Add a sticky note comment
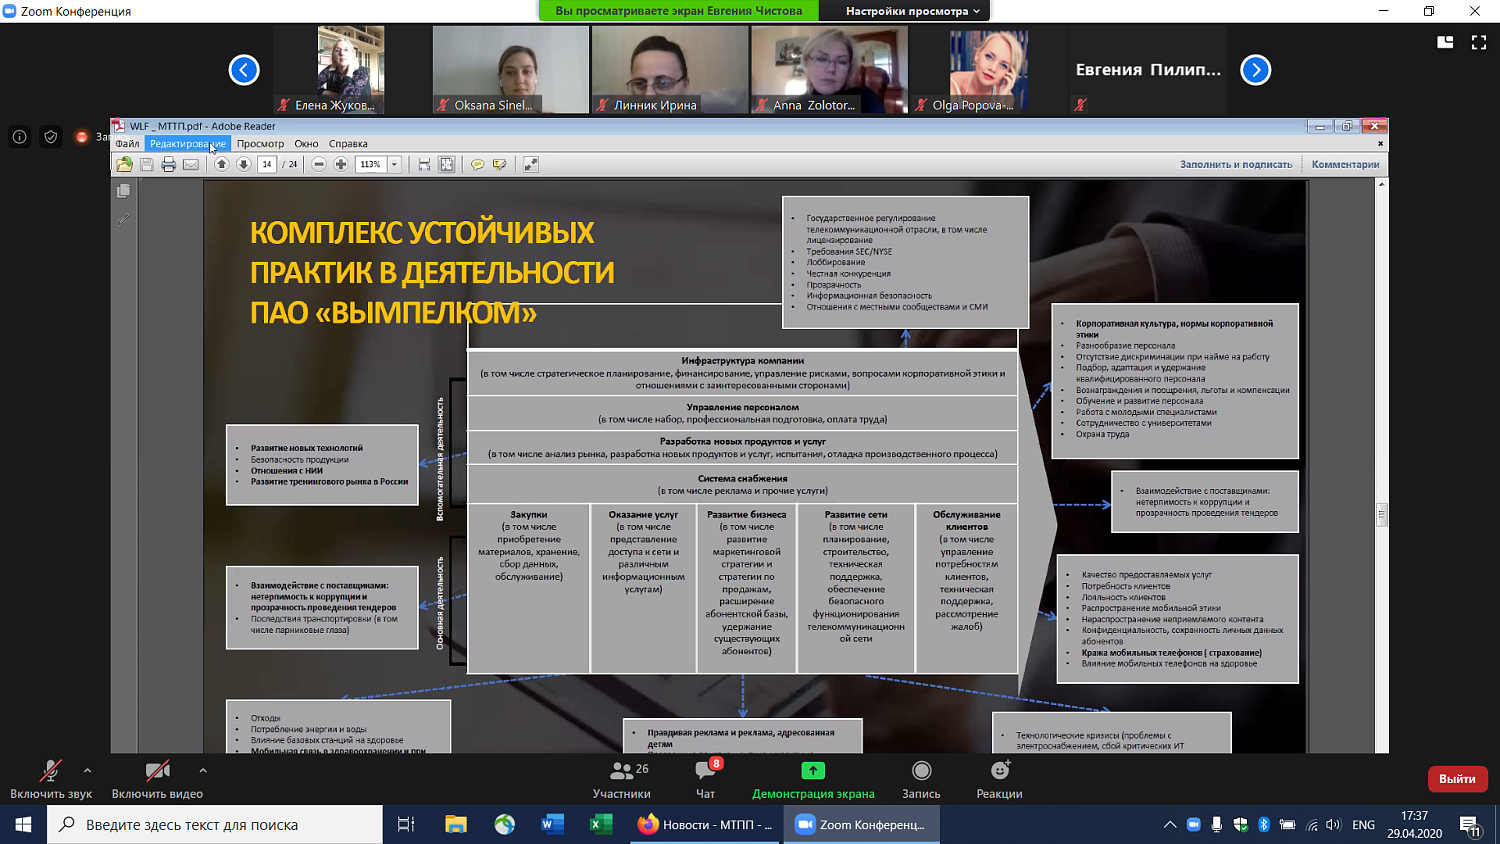Image resolution: width=1500 pixels, height=844 pixels. point(477,164)
